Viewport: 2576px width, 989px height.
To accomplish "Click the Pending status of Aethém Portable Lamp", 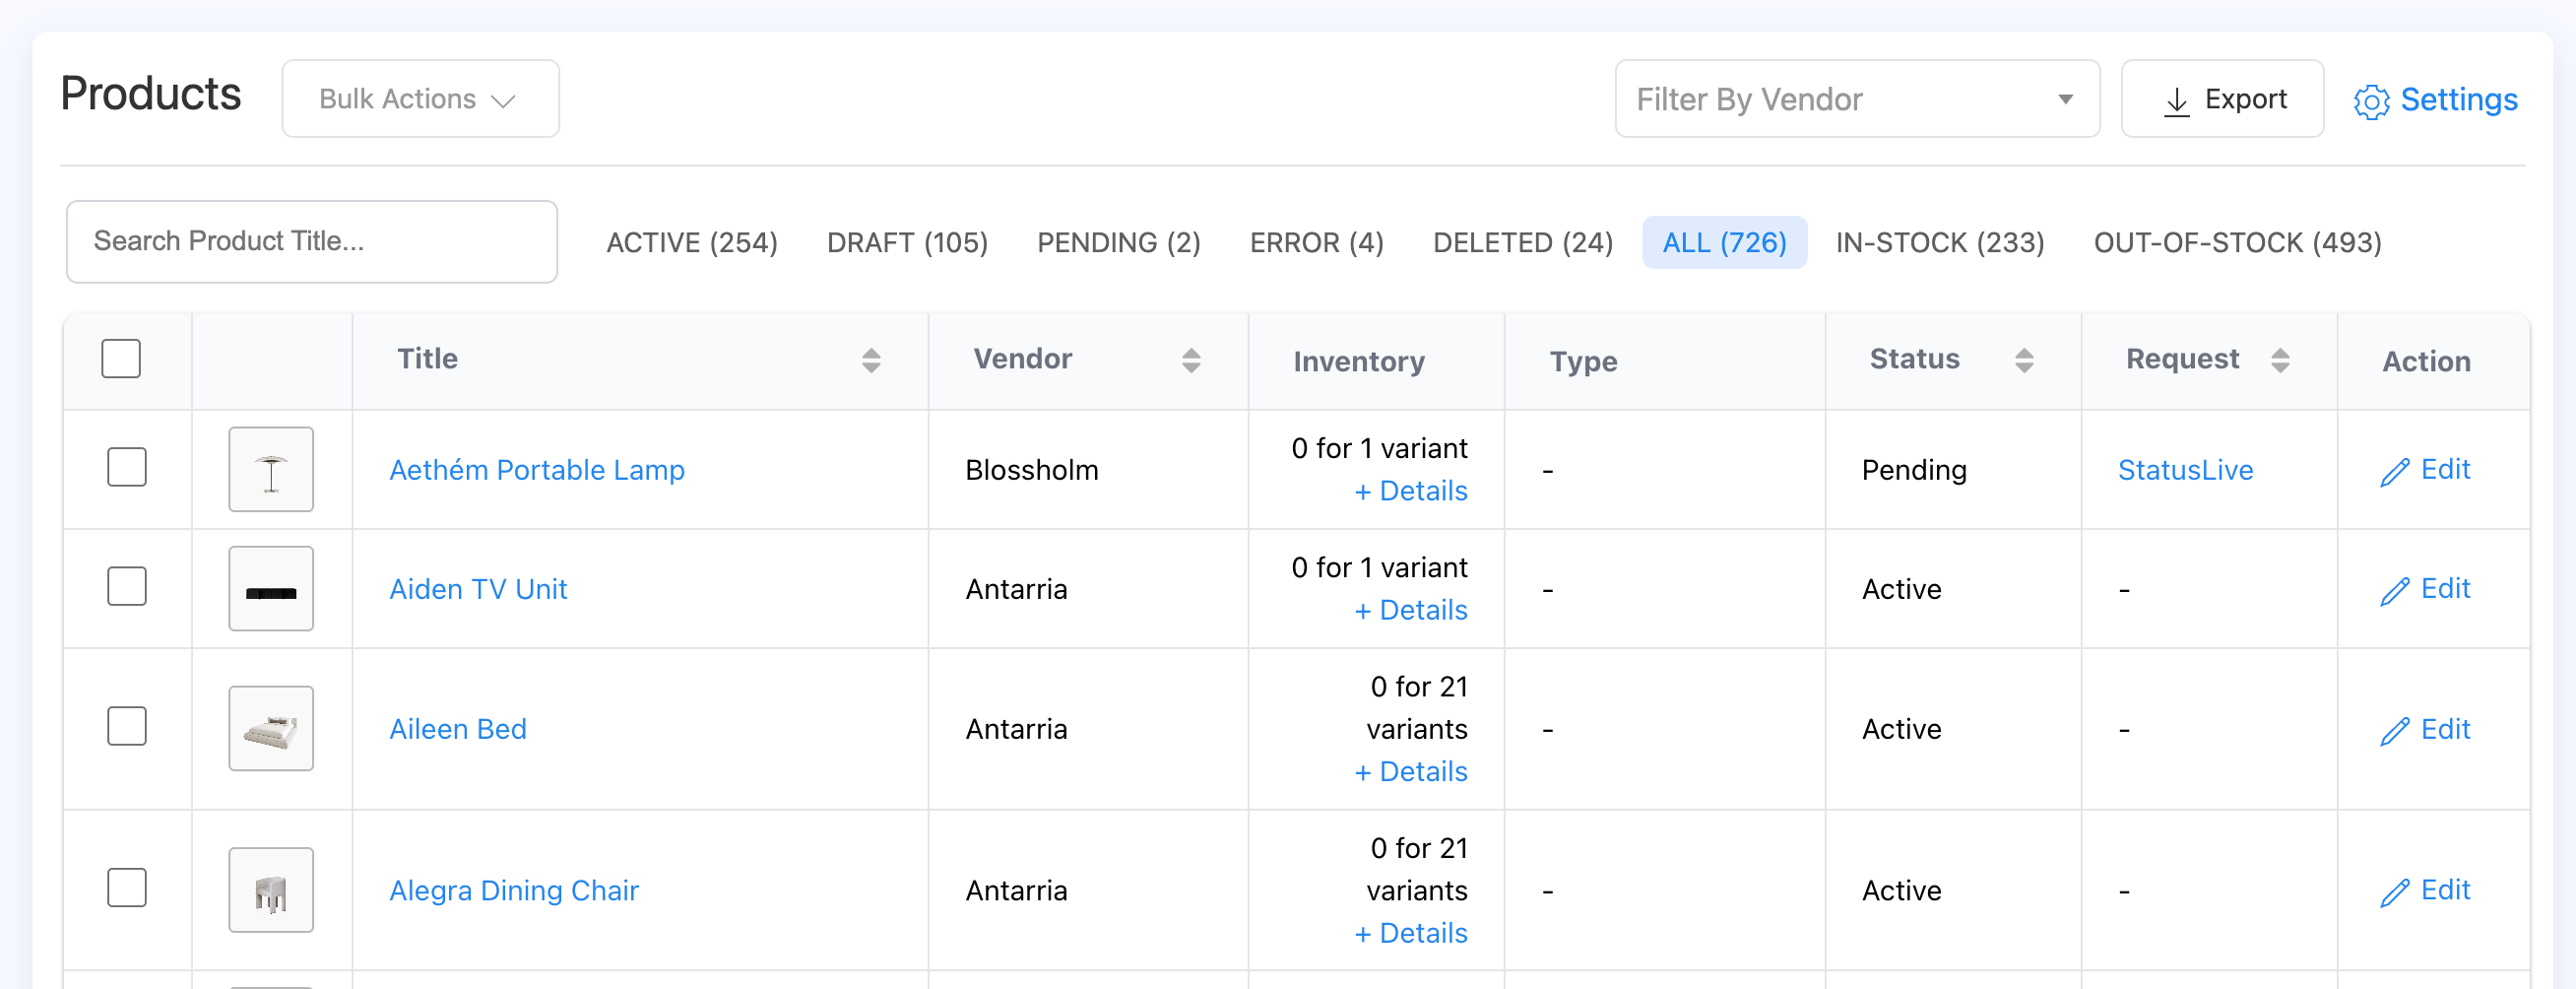I will point(1914,469).
